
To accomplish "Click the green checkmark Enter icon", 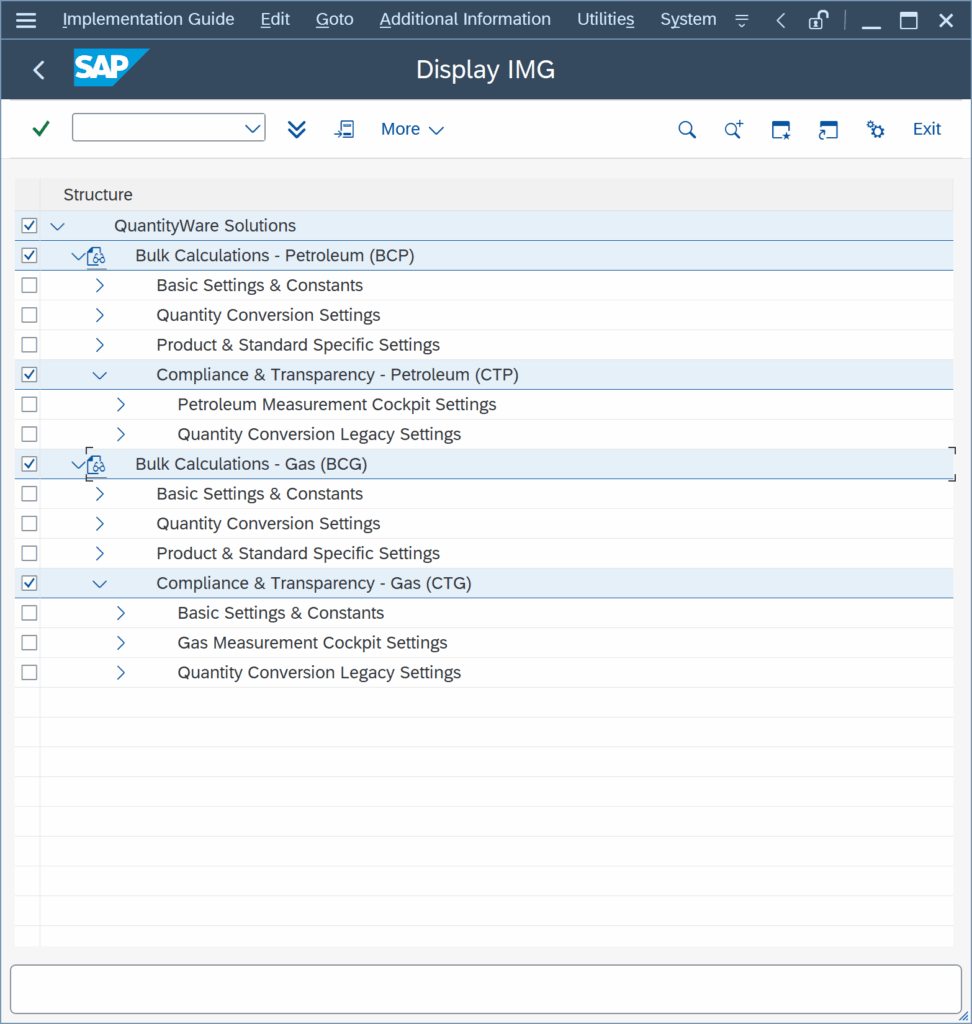I will click(41, 129).
